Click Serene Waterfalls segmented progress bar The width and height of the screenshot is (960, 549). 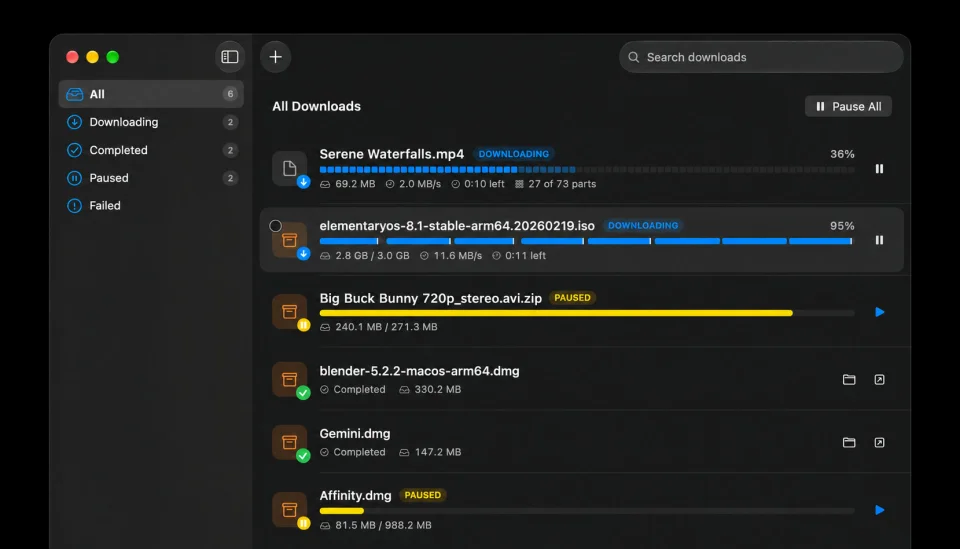point(587,170)
